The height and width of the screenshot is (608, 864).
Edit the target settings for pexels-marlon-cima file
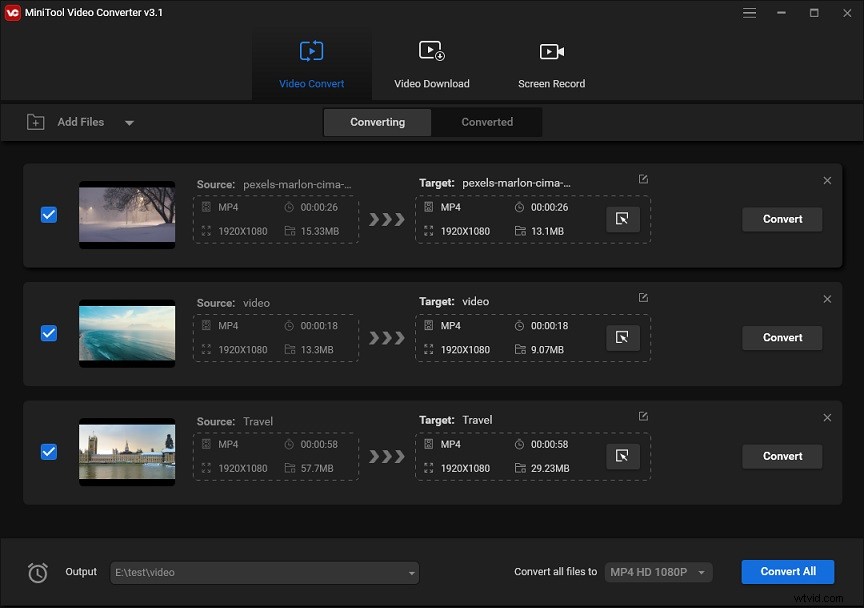[641, 178]
